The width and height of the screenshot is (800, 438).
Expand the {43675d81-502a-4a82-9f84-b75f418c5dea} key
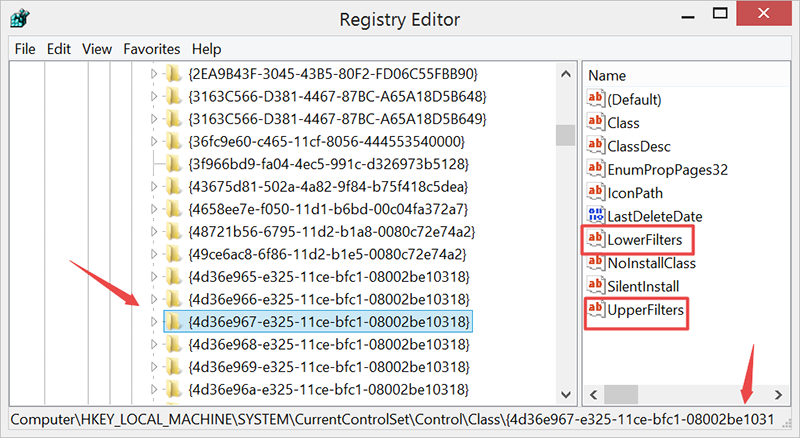point(154,187)
